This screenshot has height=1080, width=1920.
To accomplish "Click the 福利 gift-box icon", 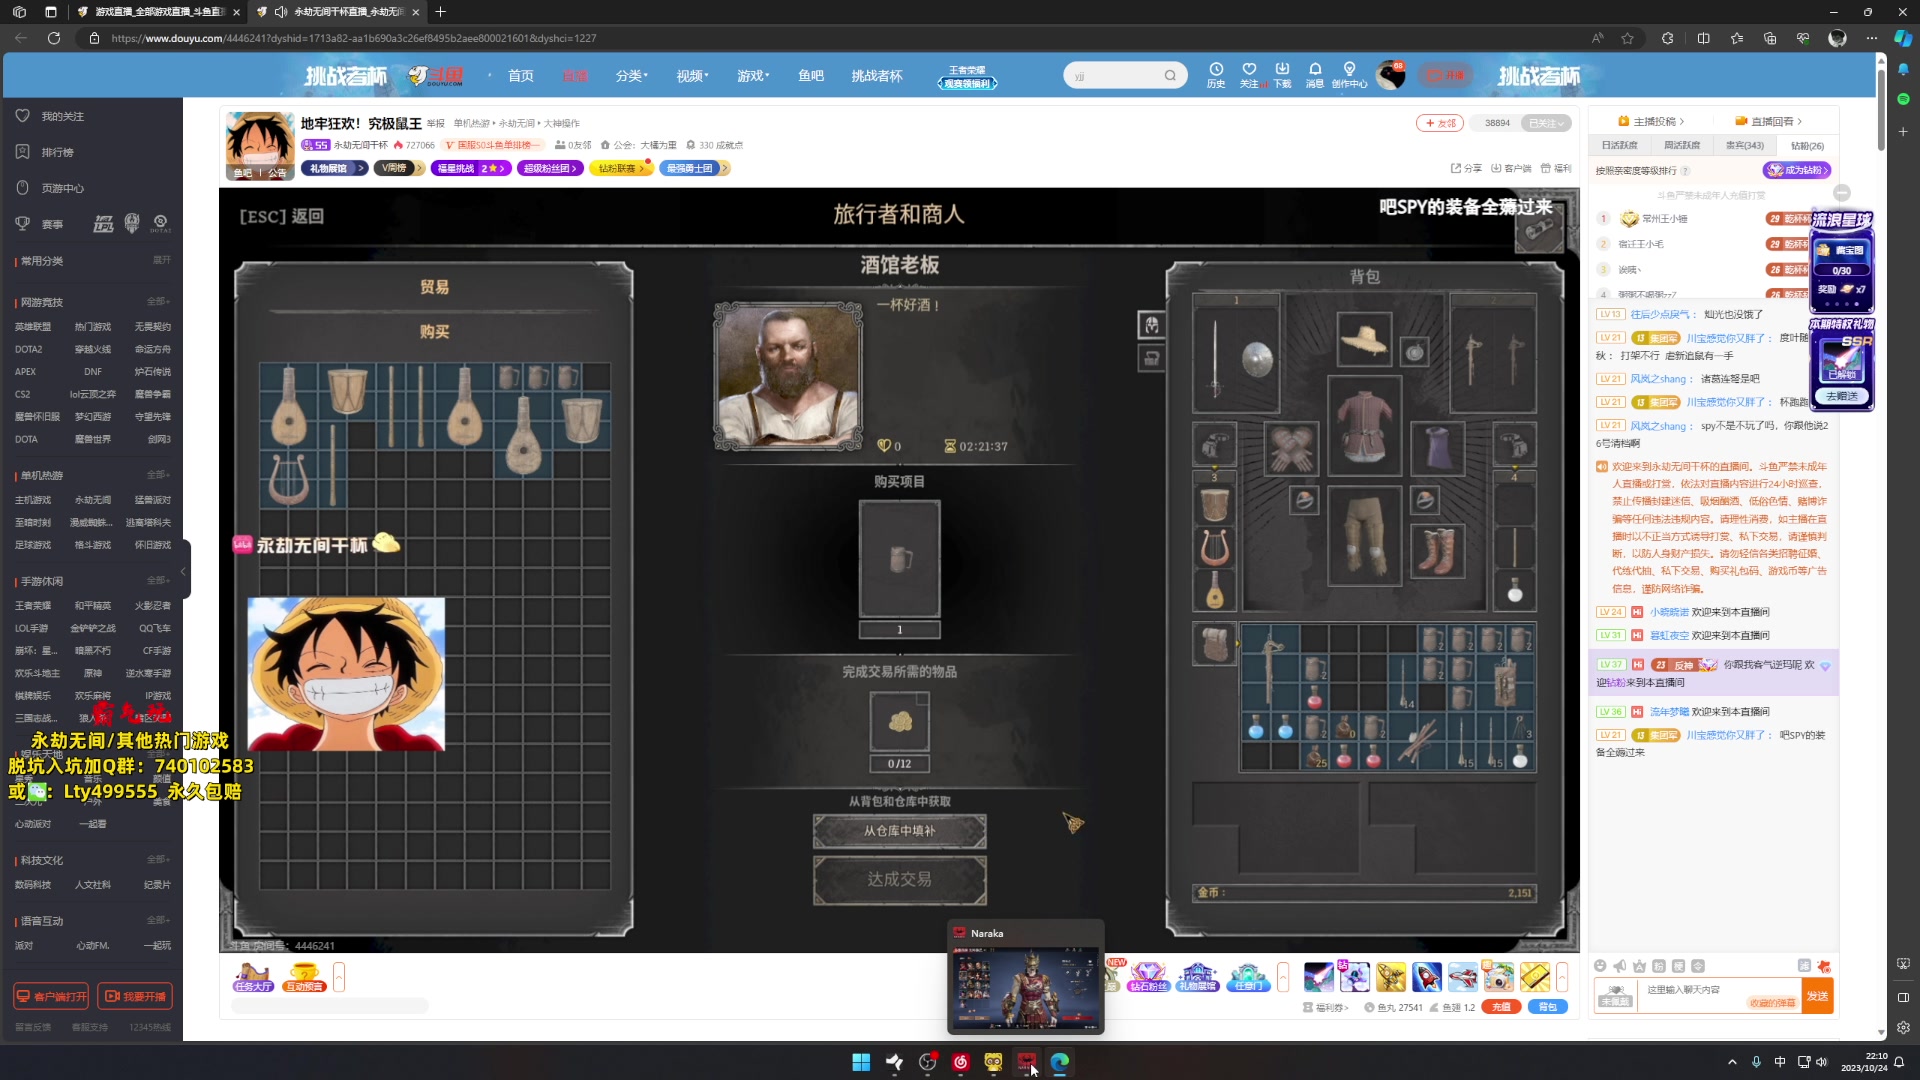I will (1556, 168).
